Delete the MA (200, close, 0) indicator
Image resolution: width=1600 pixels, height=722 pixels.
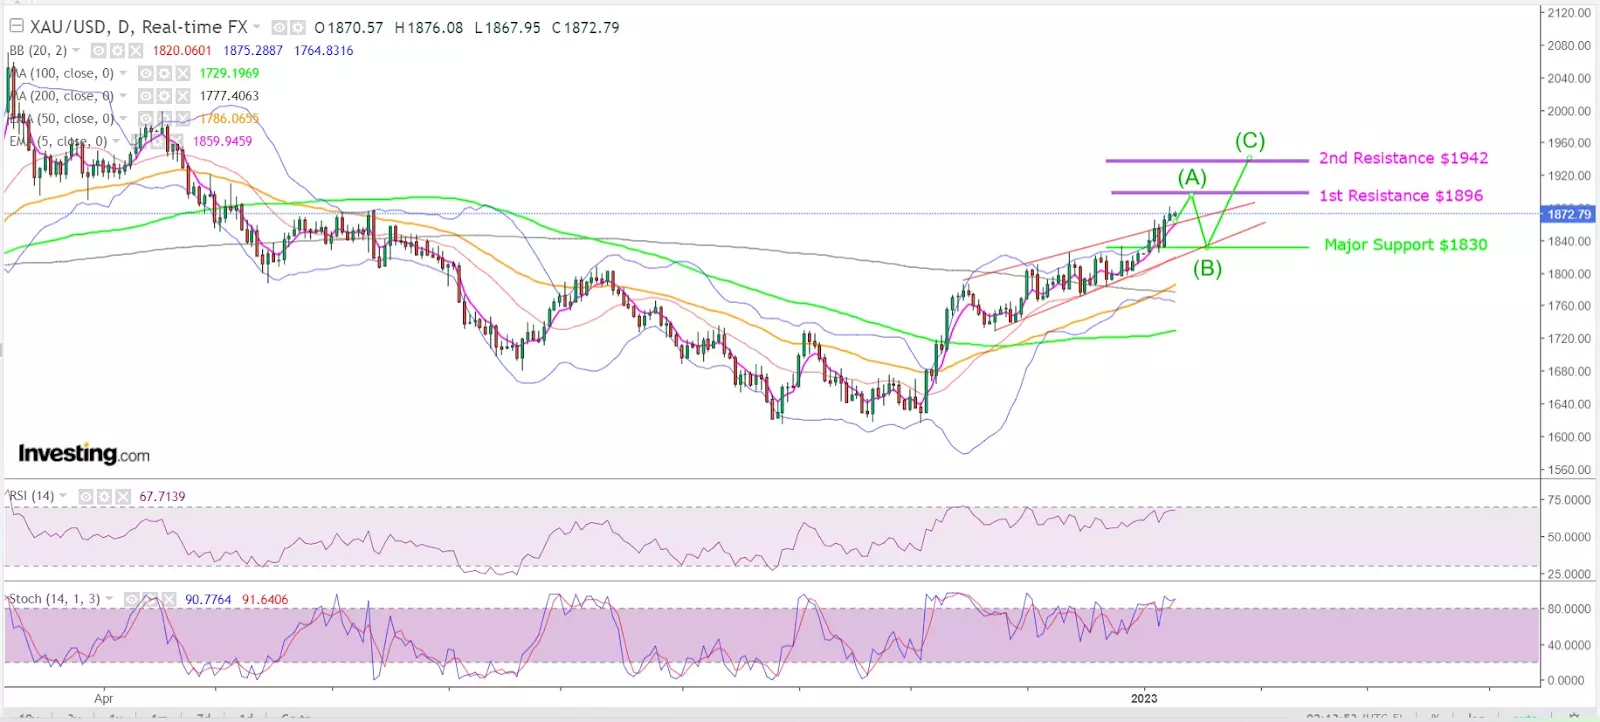(183, 96)
